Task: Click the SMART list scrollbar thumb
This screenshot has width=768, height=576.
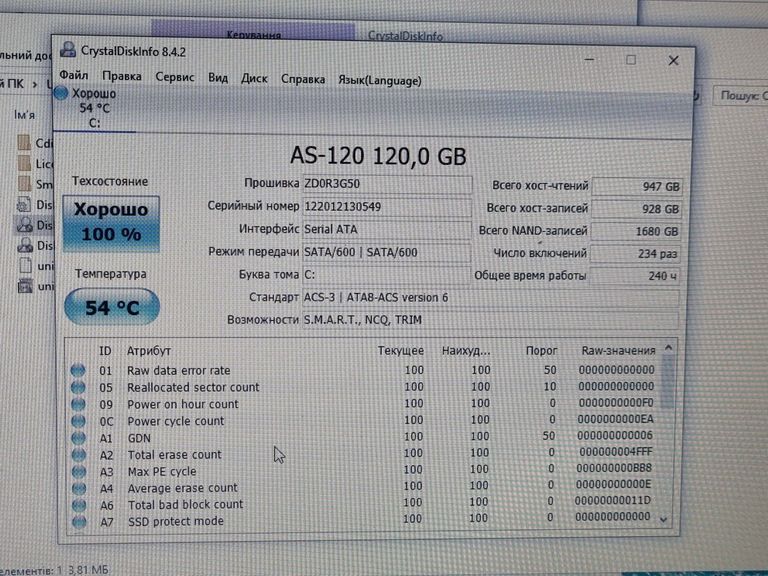Action: [668, 382]
